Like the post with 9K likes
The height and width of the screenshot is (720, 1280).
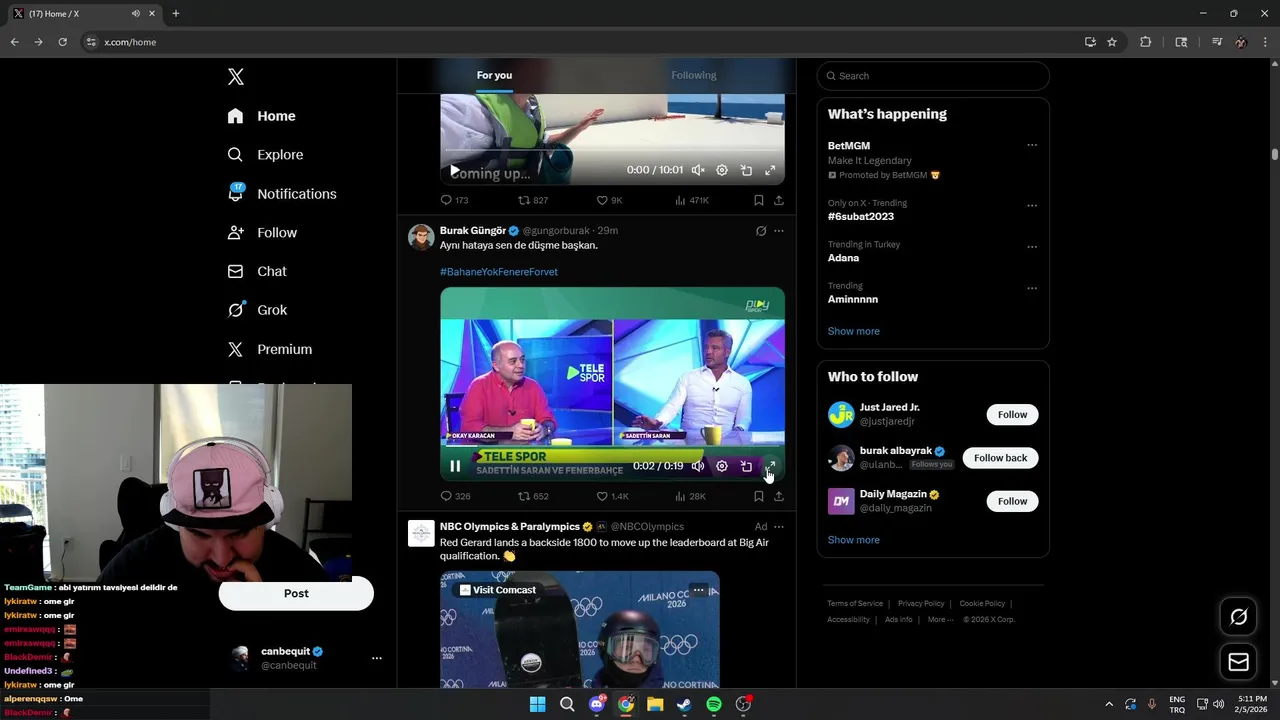click(x=610, y=200)
